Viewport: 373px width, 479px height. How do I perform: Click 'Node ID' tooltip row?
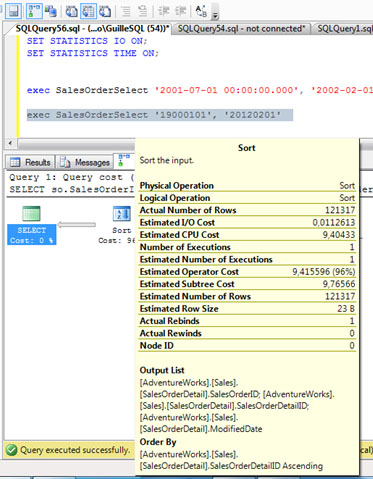click(247, 346)
